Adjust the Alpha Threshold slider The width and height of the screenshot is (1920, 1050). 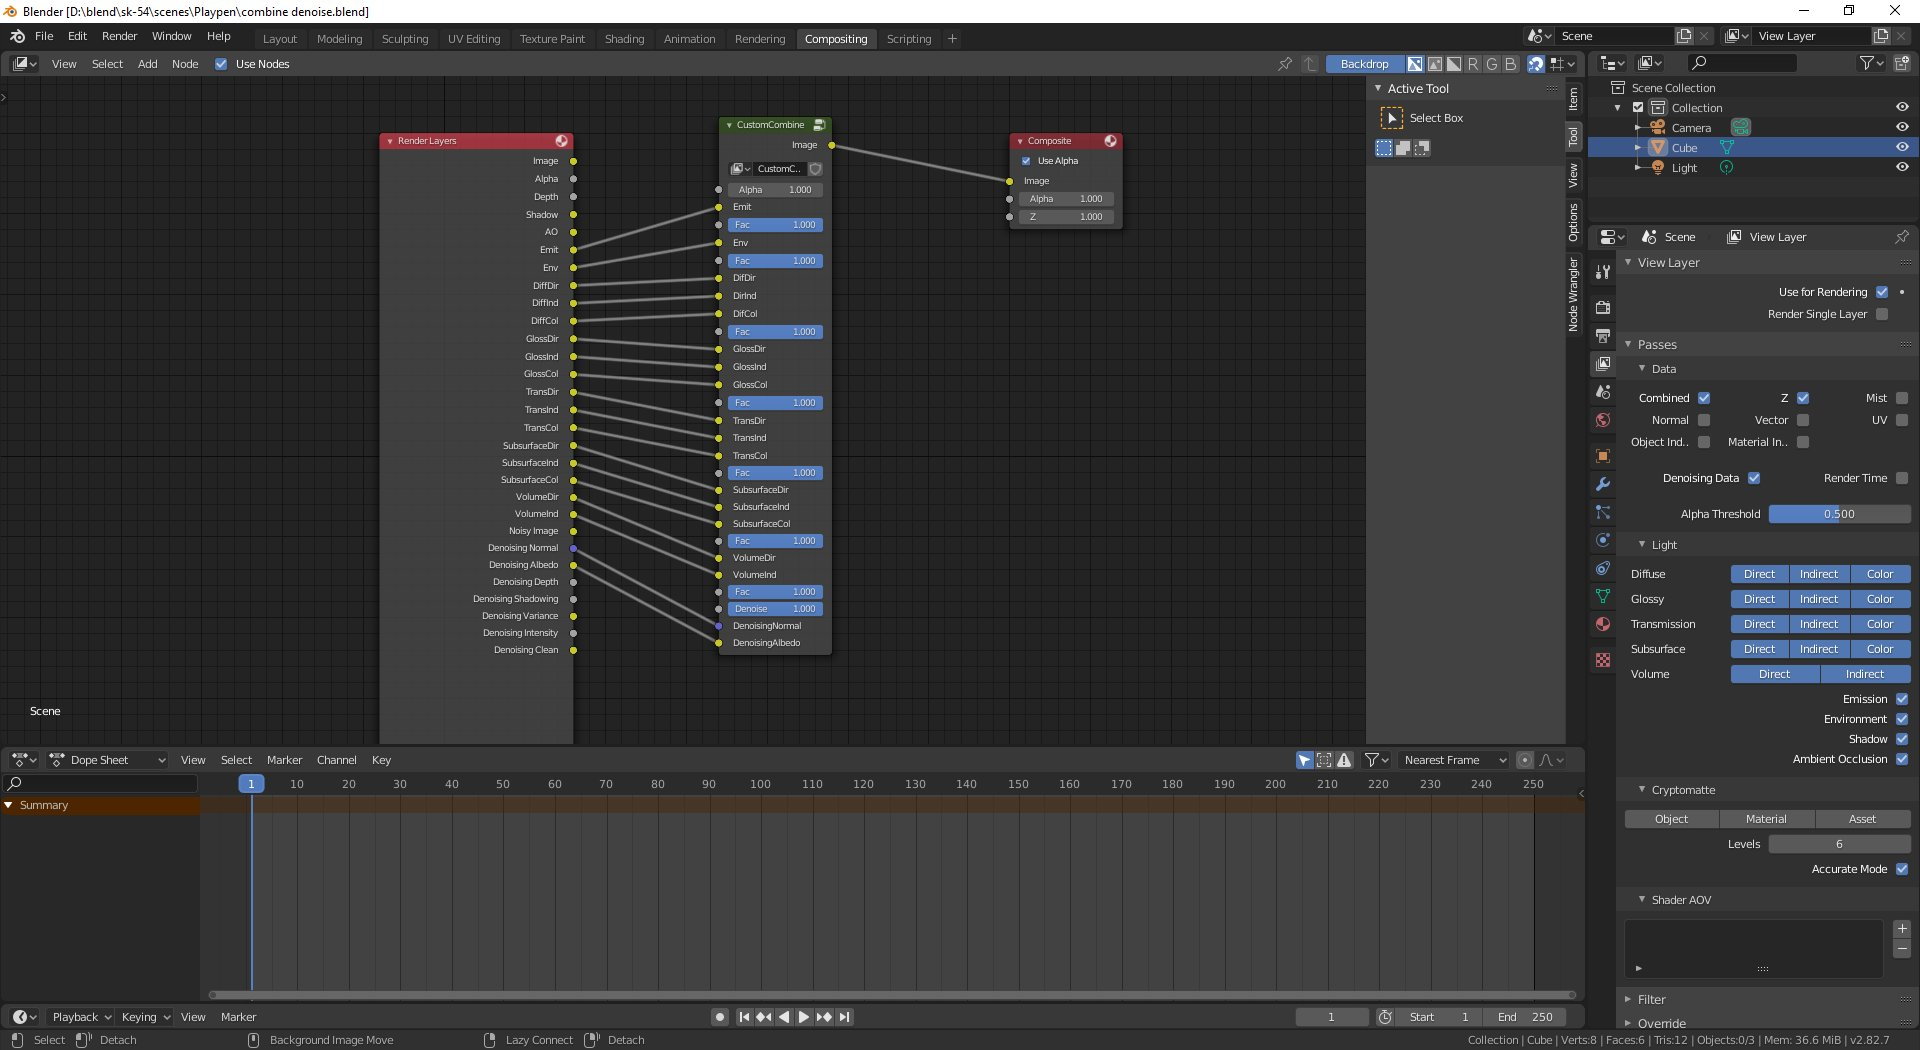1838,514
